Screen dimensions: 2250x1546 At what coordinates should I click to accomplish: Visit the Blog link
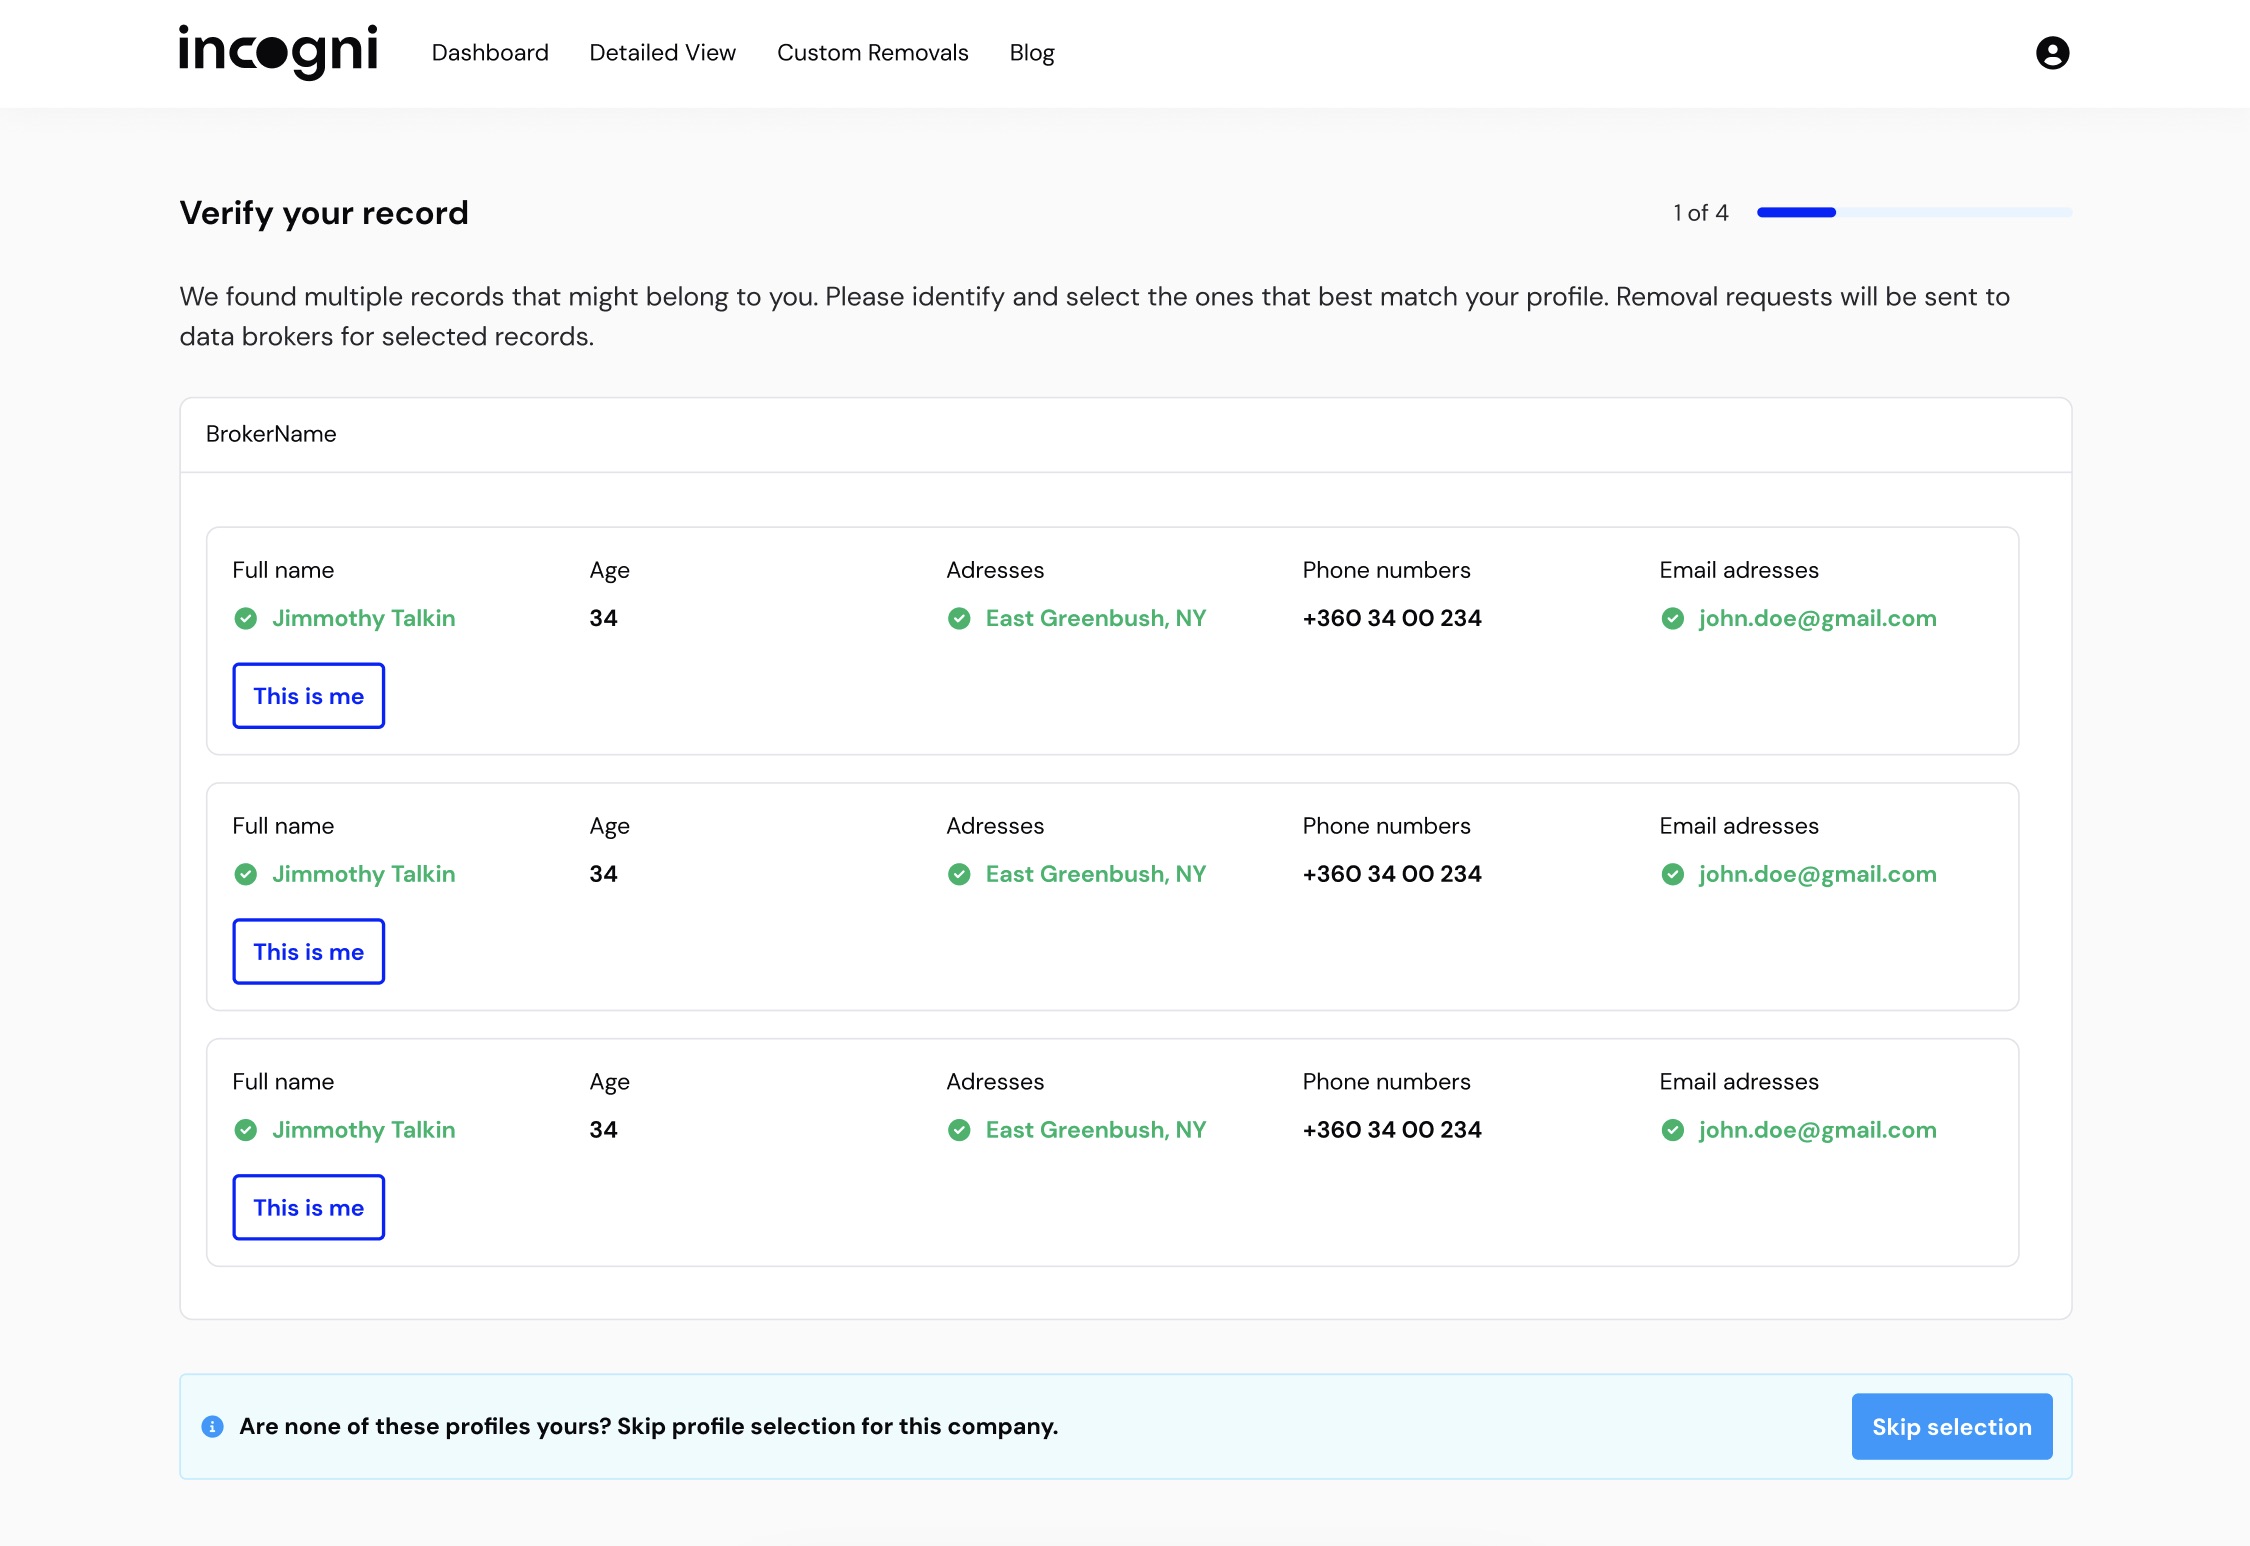[1031, 53]
